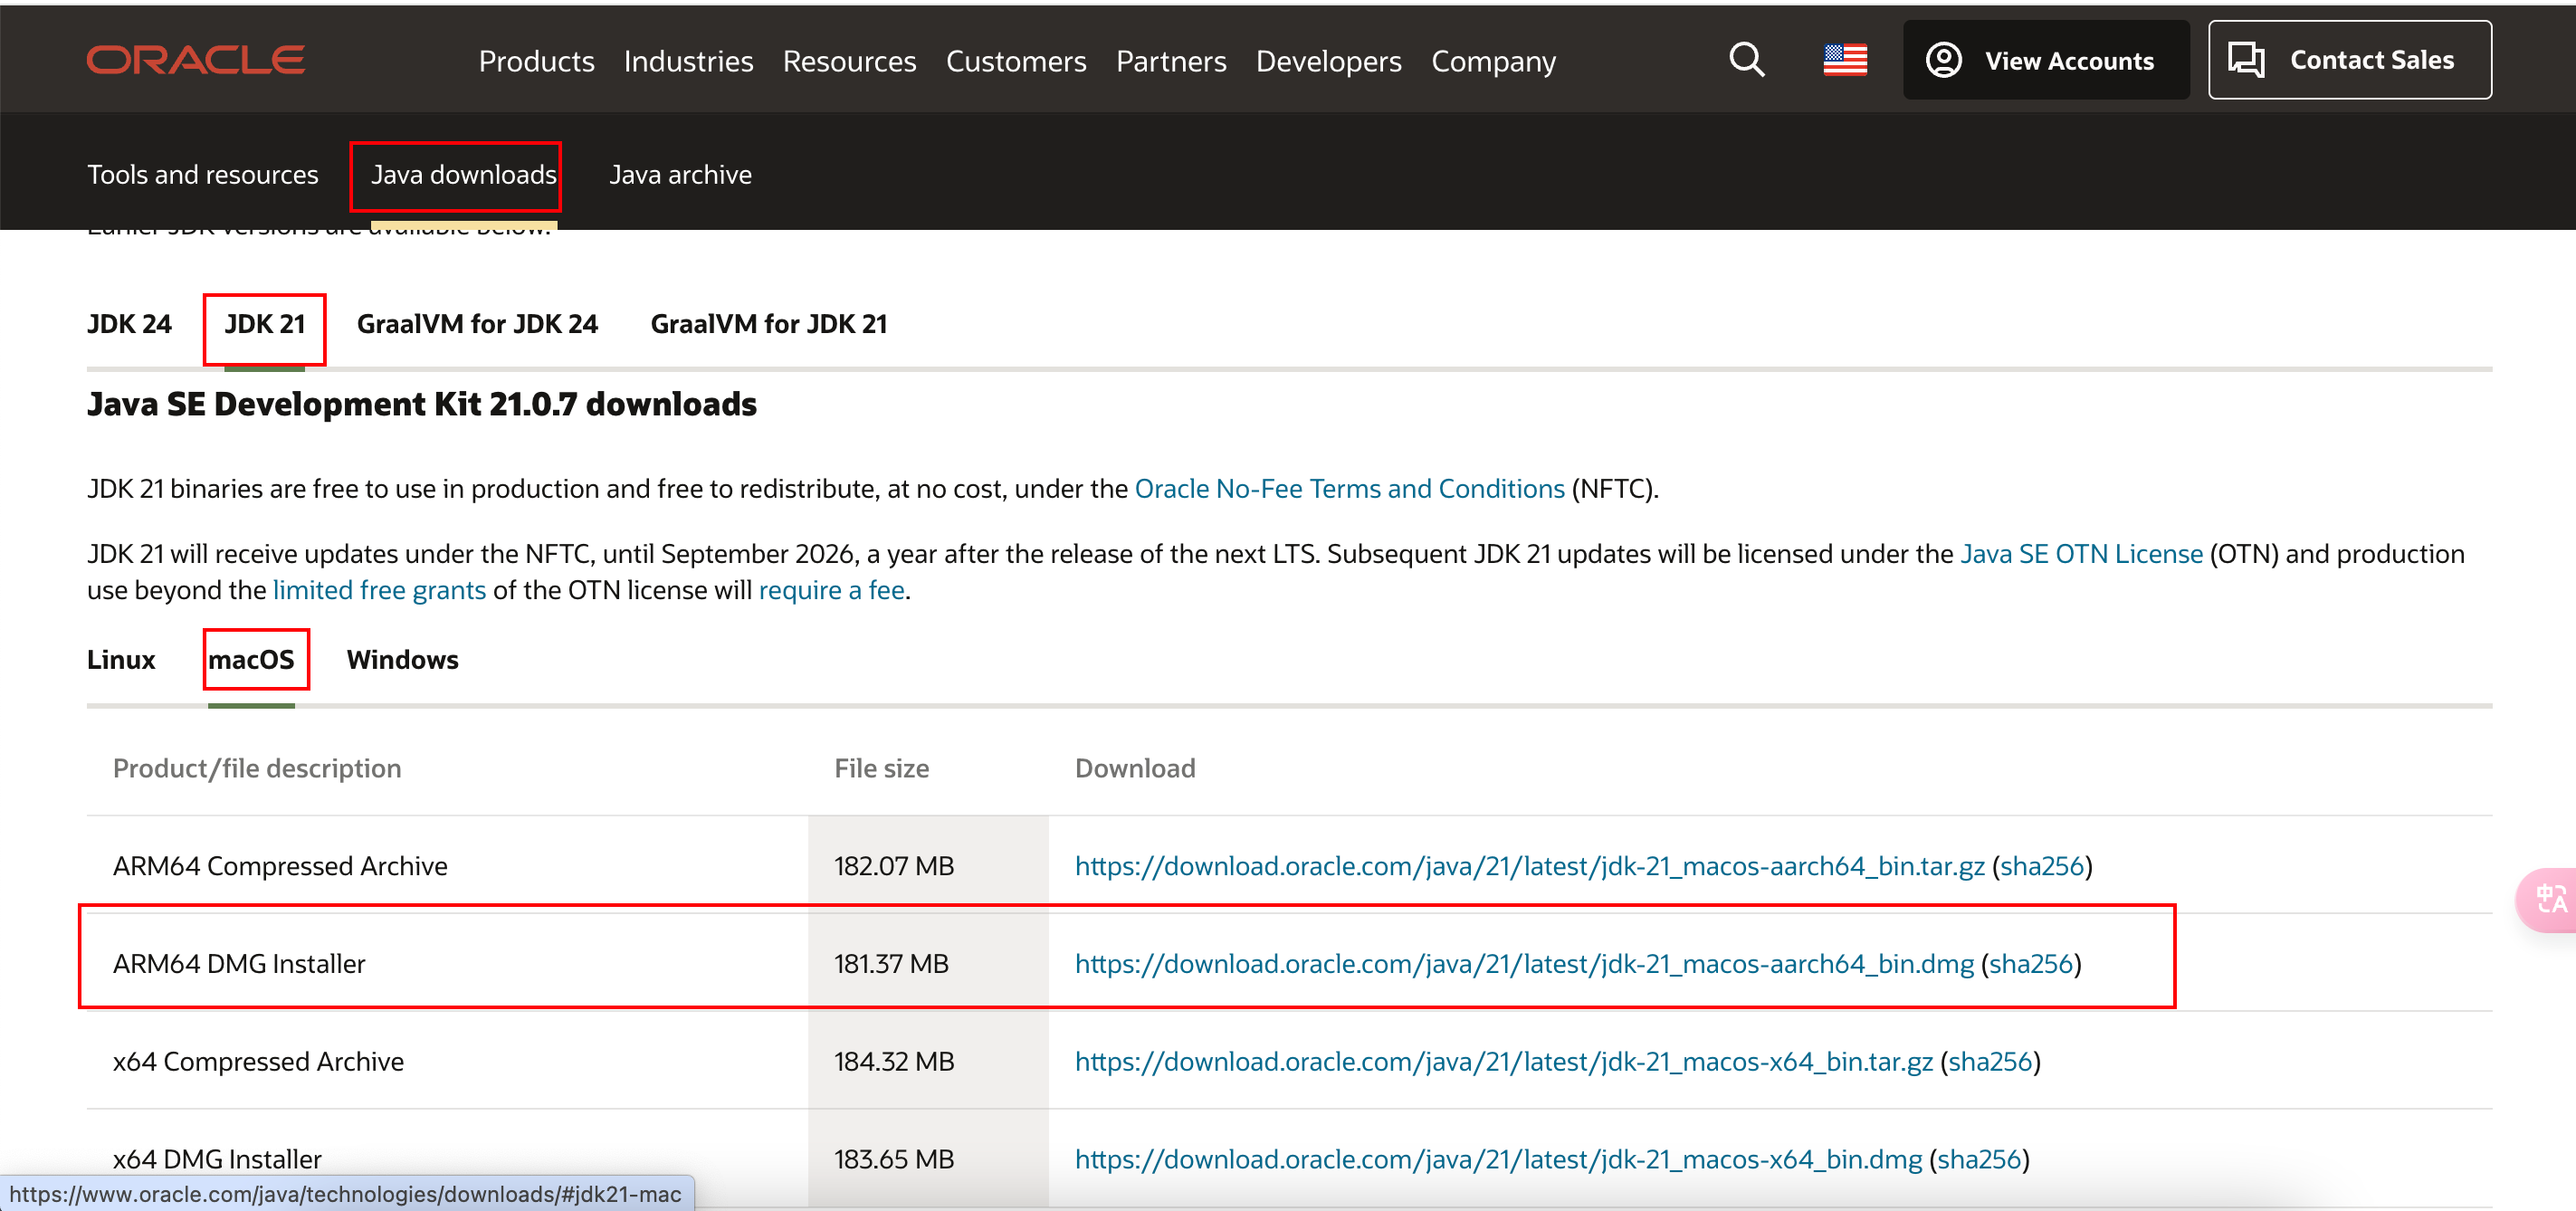The height and width of the screenshot is (1211, 2576).
Task: Switch to the JDK 24 tab
Action: pos(129,324)
